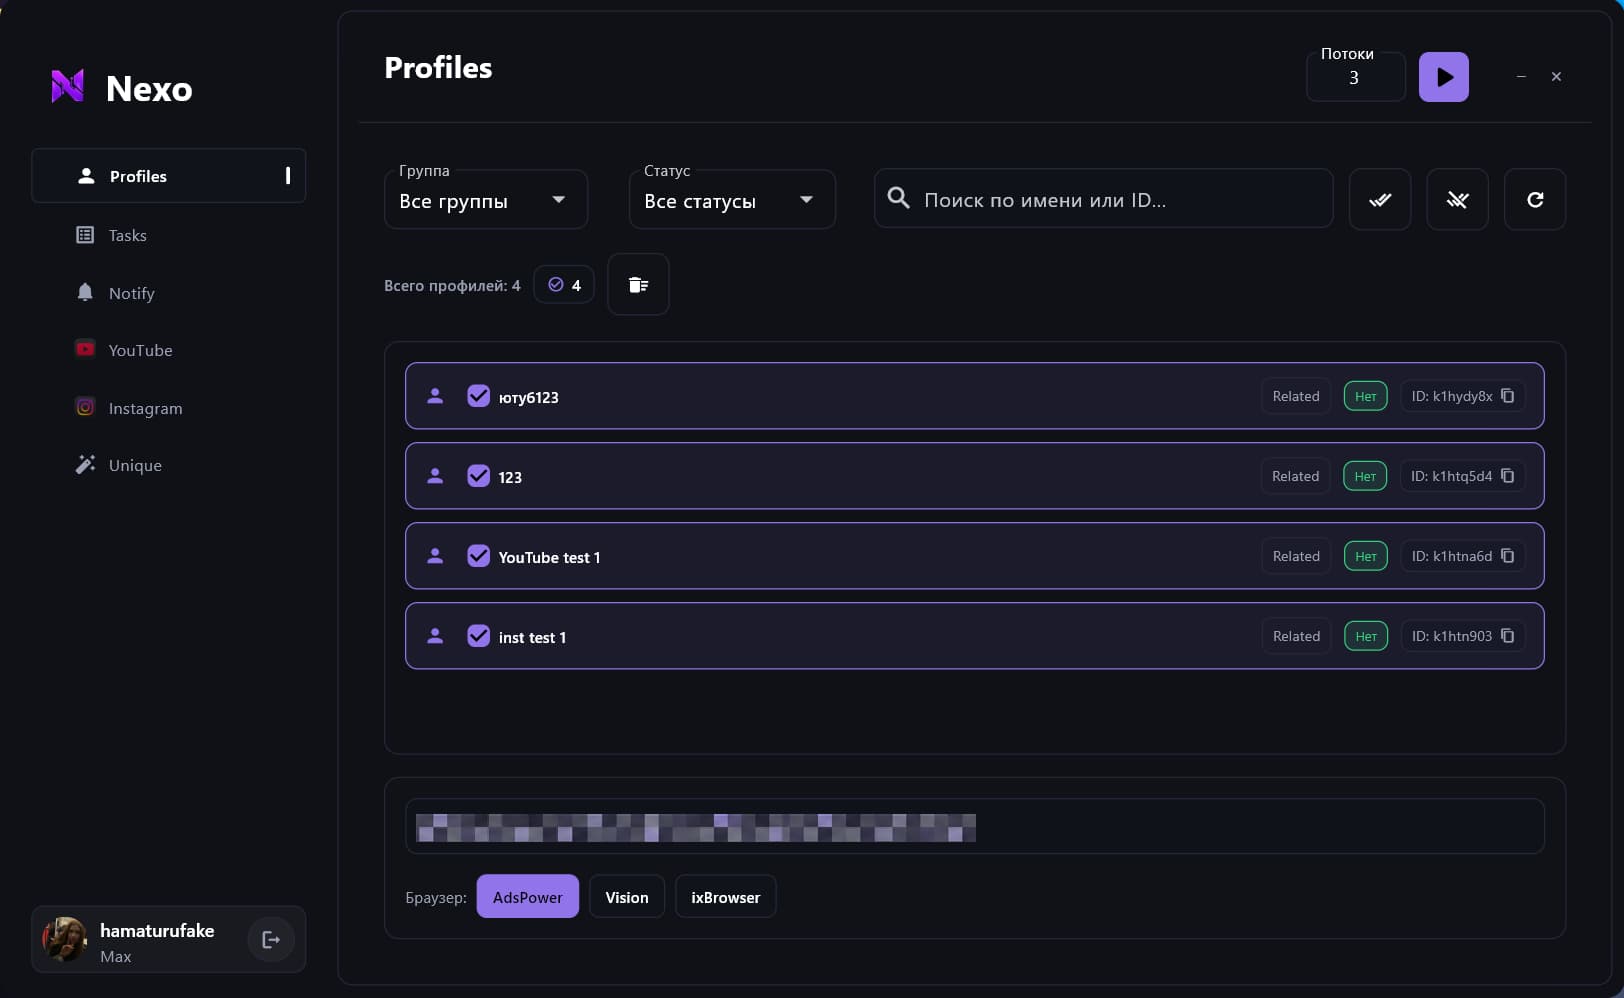Click the blurred path input field
This screenshot has width=1624, height=998.
[974, 826]
